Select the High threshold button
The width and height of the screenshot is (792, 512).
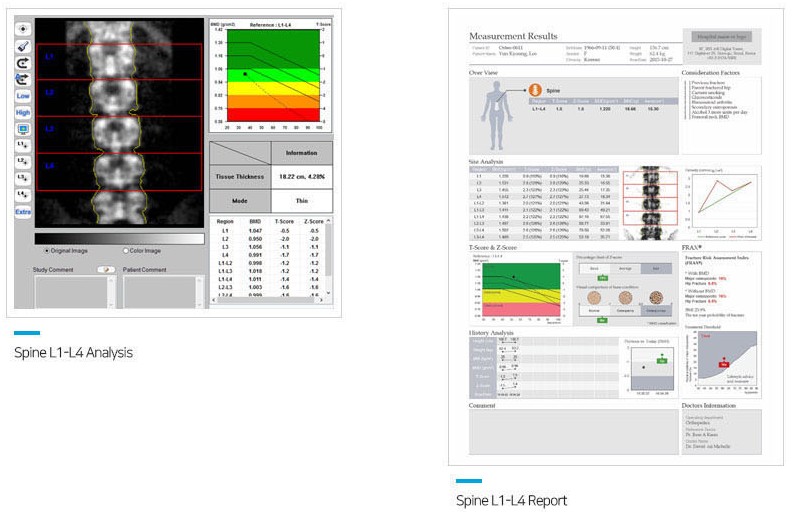[23, 113]
